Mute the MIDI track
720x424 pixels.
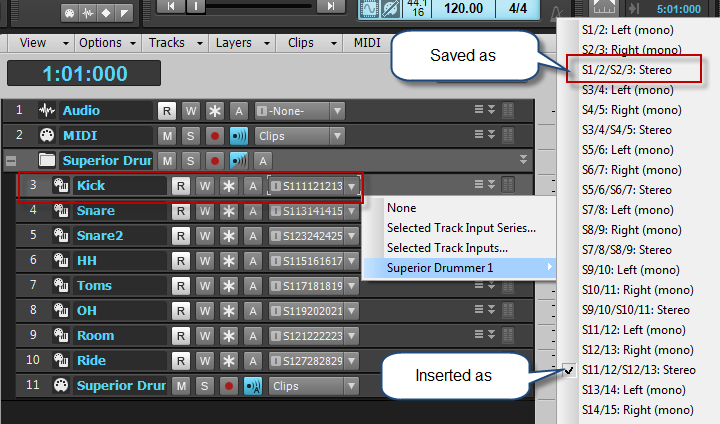point(167,135)
